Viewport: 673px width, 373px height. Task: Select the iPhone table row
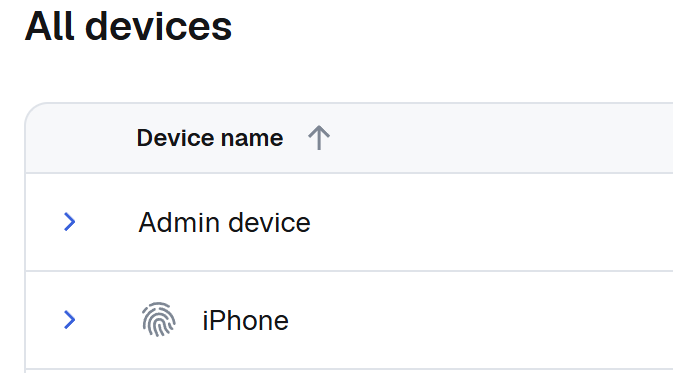click(x=349, y=320)
